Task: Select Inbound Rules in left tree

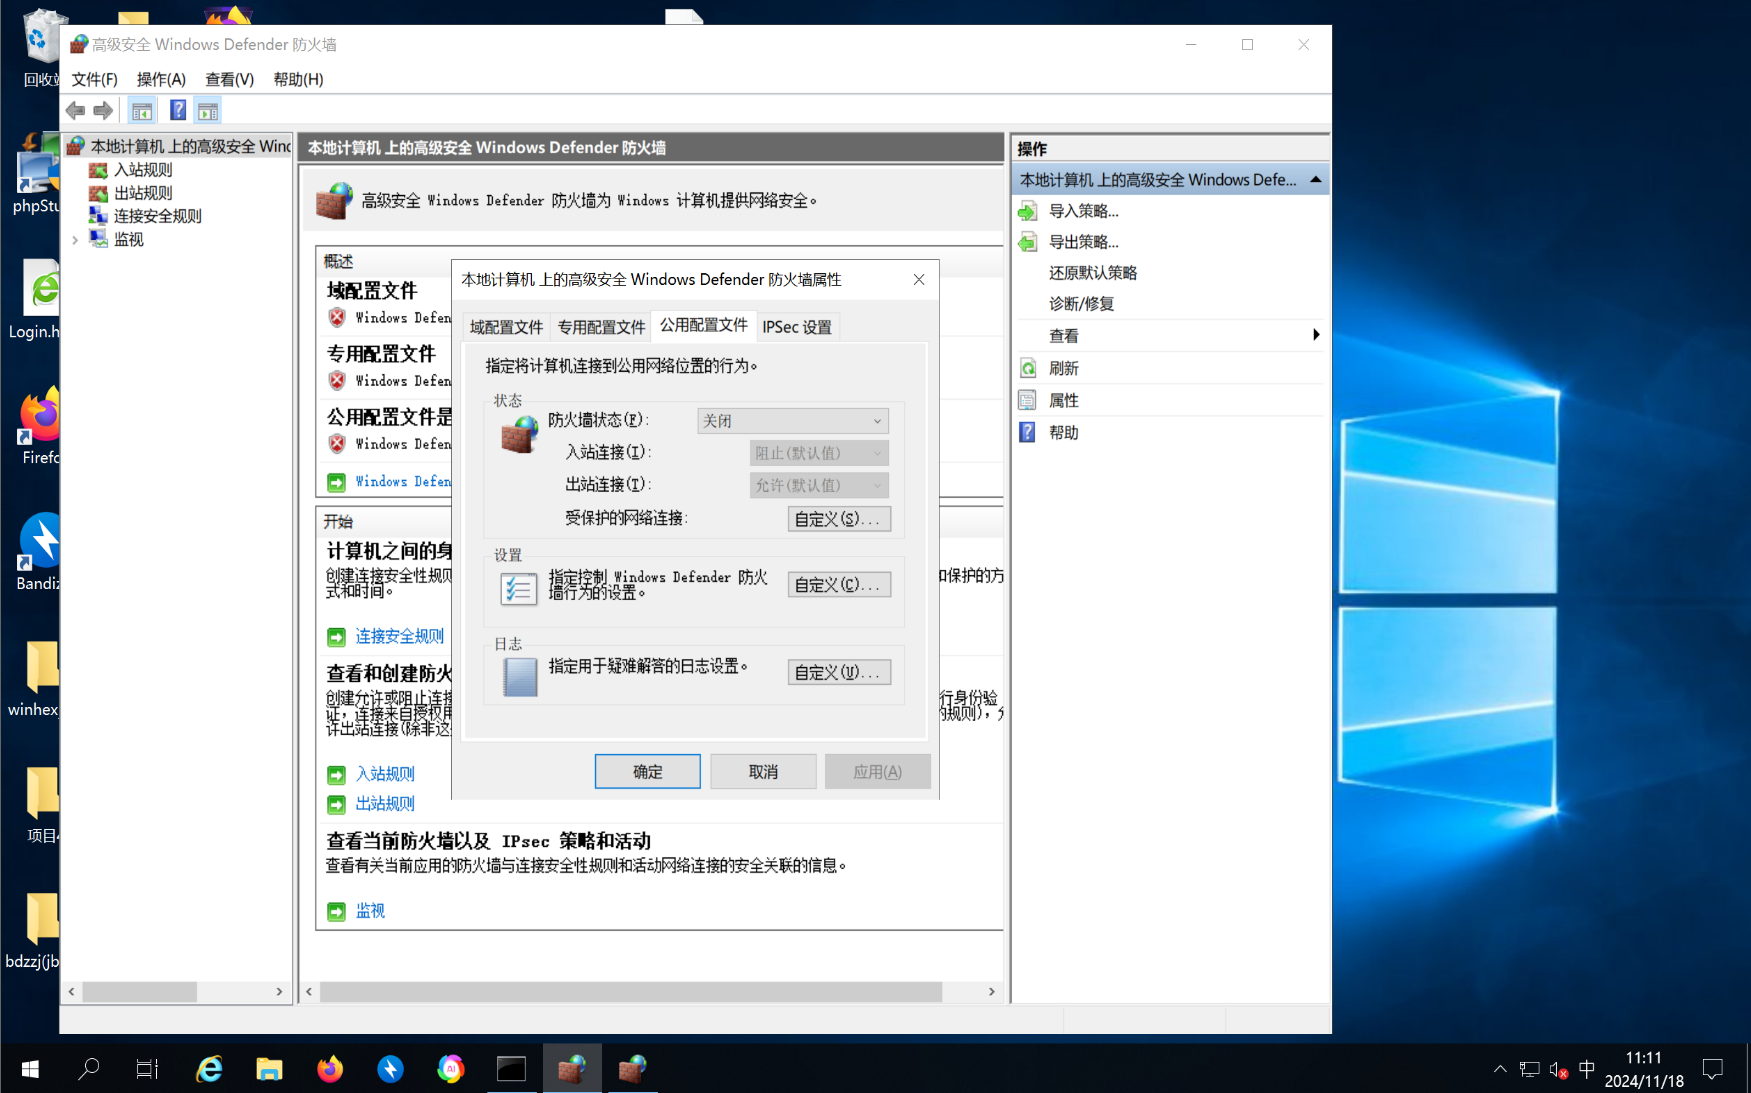Action: pos(143,170)
